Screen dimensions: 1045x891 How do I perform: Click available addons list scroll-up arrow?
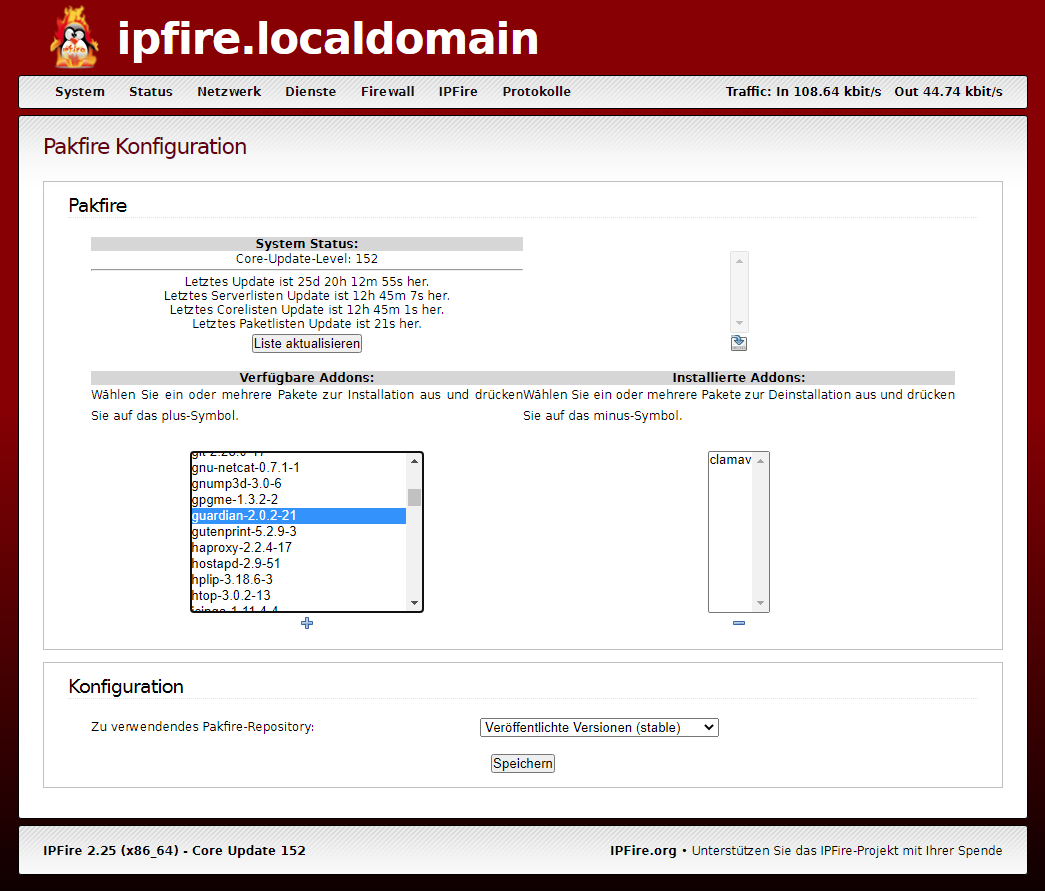click(x=415, y=461)
